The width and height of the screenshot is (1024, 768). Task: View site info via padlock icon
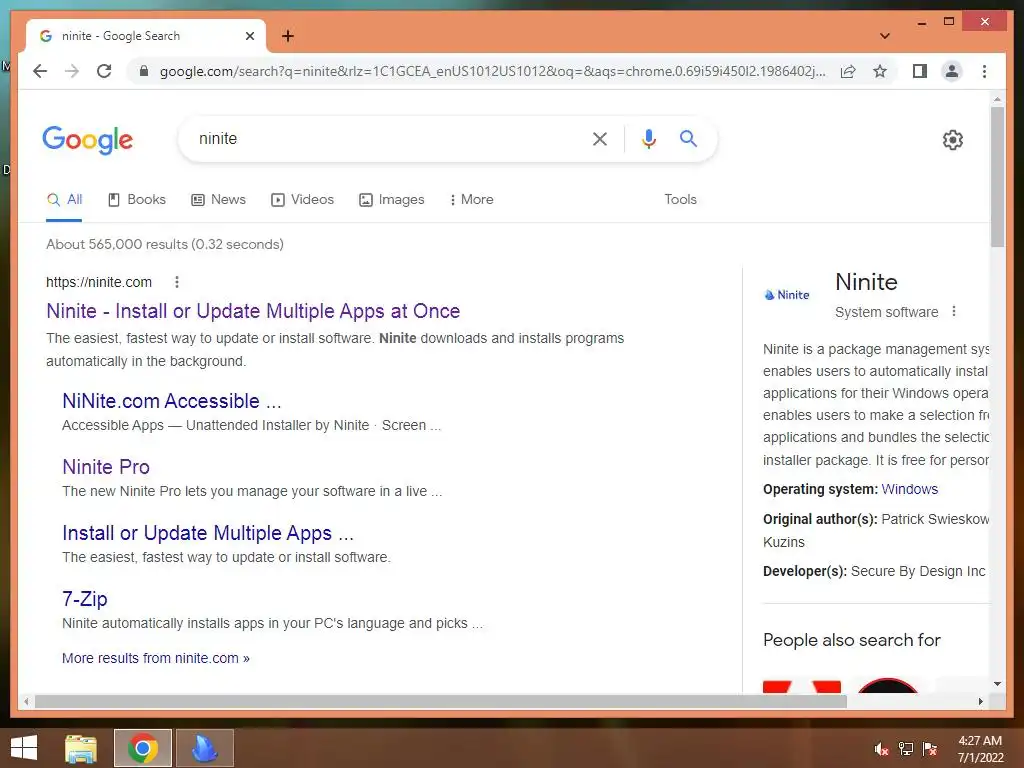click(144, 71)
